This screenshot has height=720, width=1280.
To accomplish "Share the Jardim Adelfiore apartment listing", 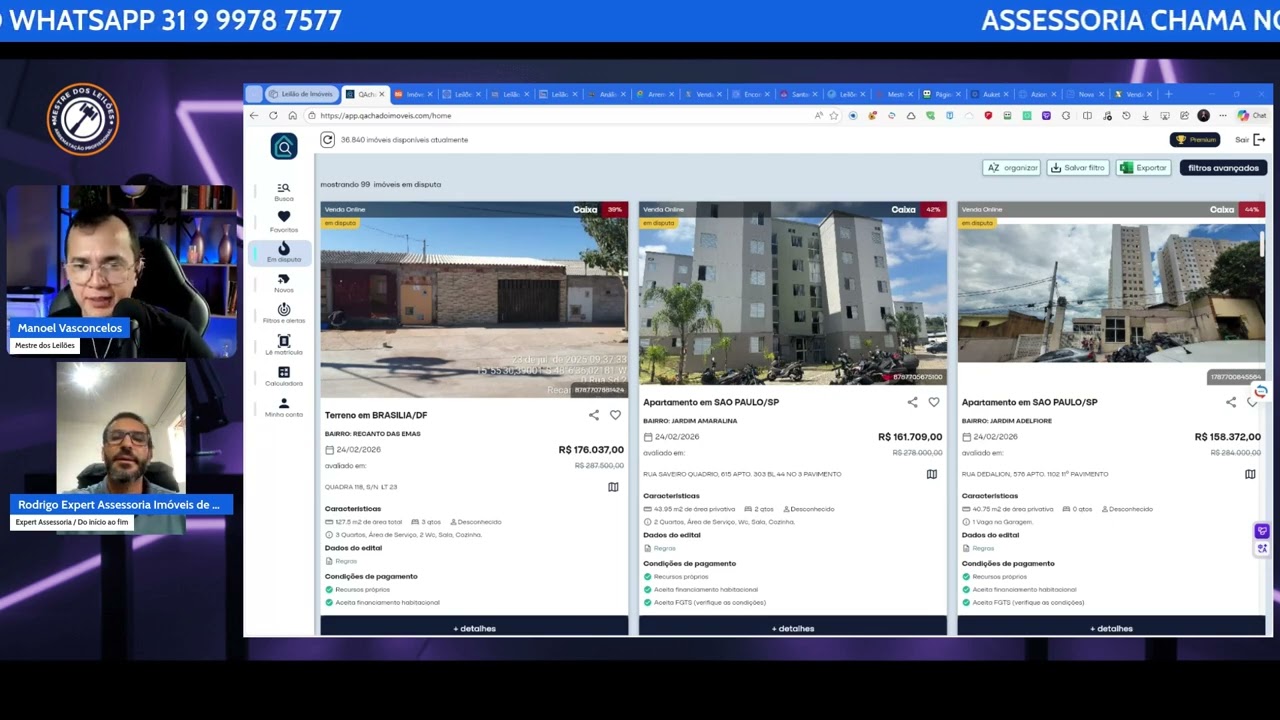I will (x=1231, y=402).
